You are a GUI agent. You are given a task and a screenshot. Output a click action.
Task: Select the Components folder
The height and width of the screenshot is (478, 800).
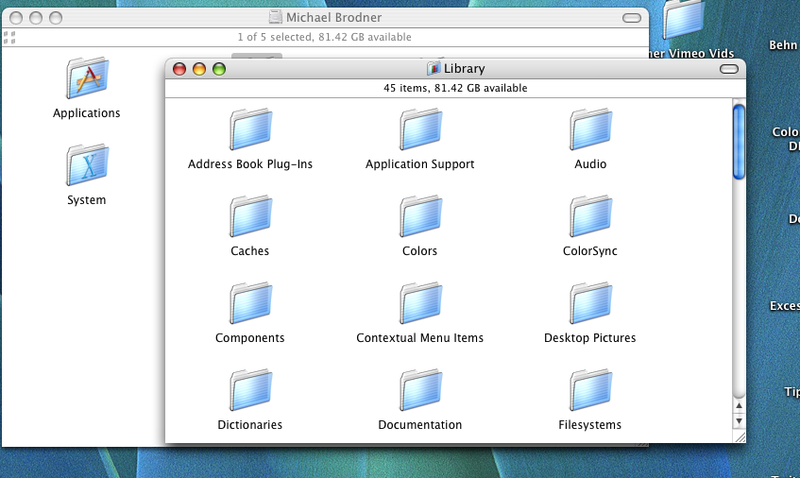coord(250,304)
